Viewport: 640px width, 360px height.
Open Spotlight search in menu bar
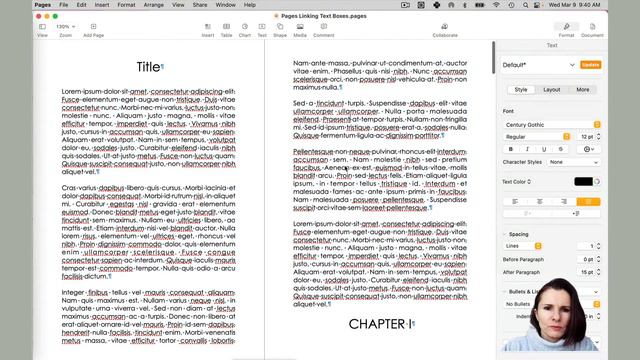(526, 5)
